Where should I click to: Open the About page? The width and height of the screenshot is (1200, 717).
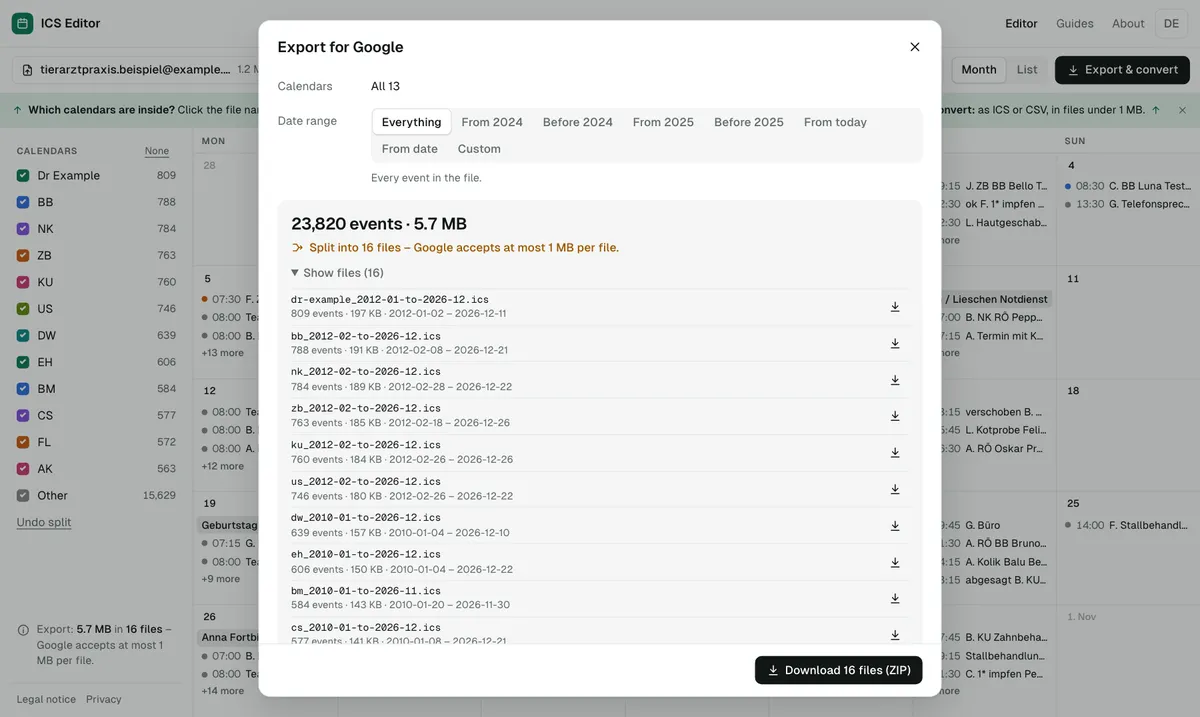pyautogui.click(x=1128, y=23)
